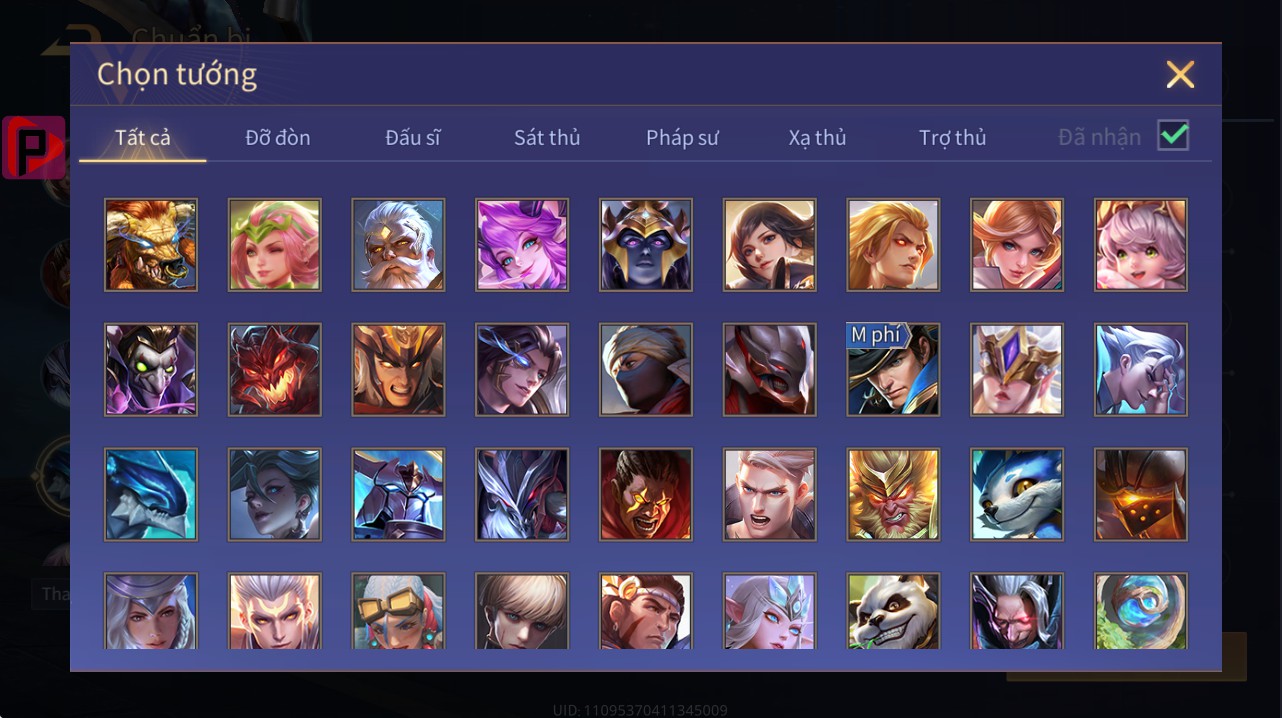The image size is (1282, 718).
Task: Filter heroes by Xạ thủ
Action: 817,138
